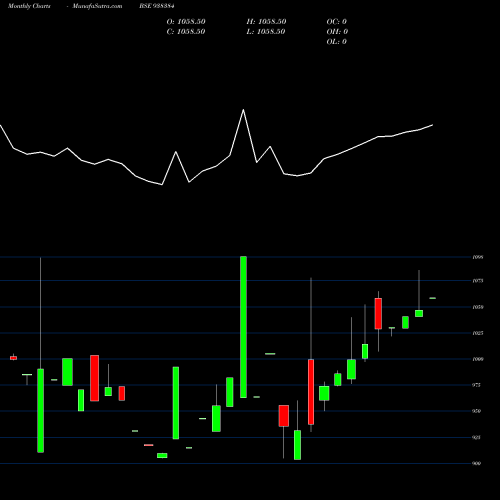Image resolution: width=500 pixels, height=500 pixels.
Task: Click the 'MunafaSutra.com' label
Action: 97,6
